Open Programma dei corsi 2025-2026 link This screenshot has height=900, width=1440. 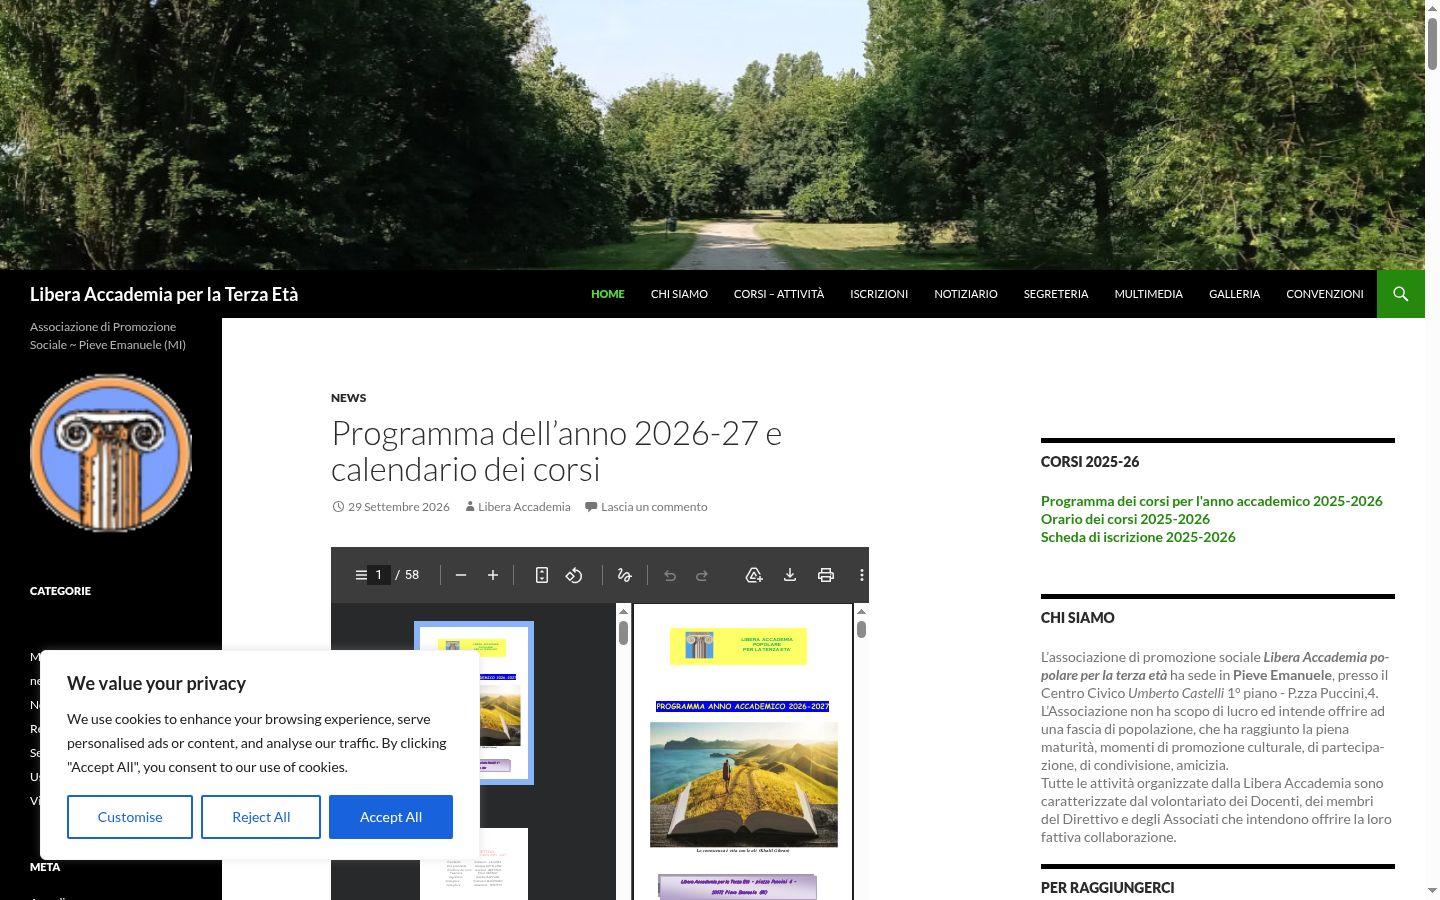(1212, 501)
